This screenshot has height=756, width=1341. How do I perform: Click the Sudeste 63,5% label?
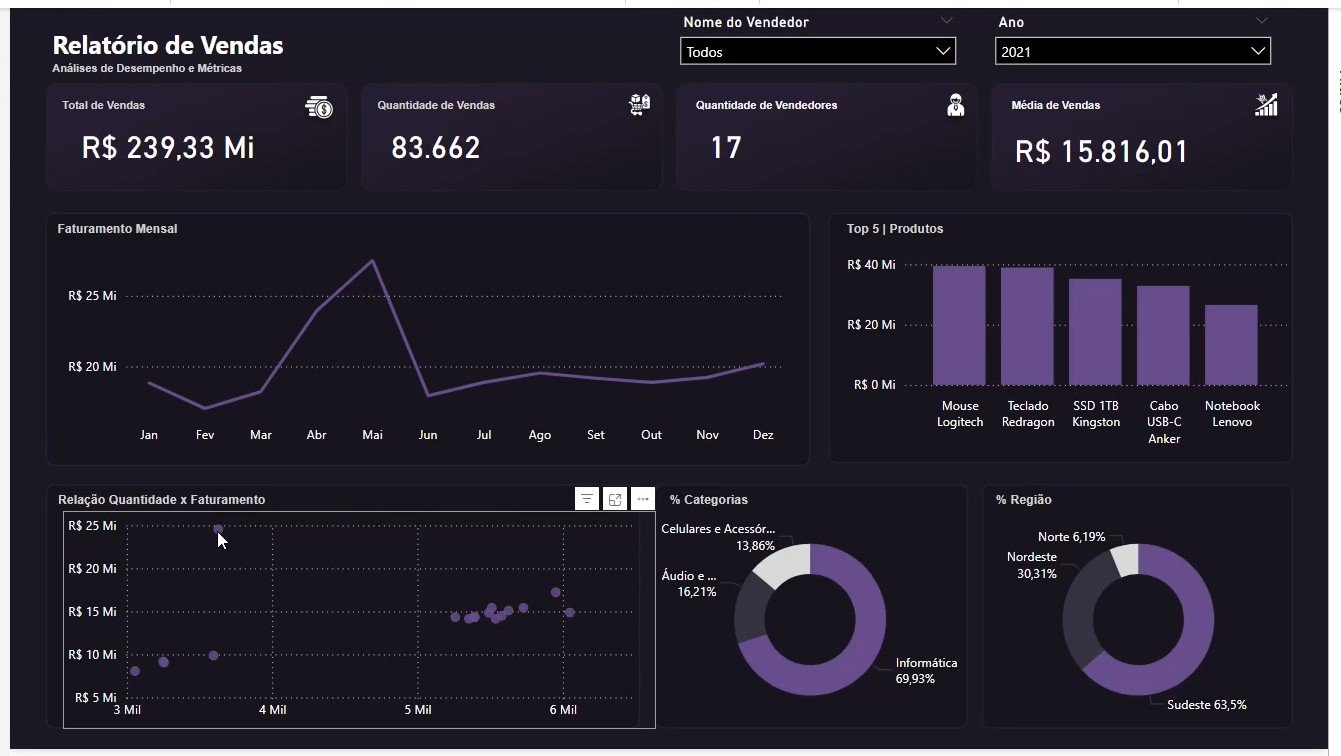tap(1207, 705)
